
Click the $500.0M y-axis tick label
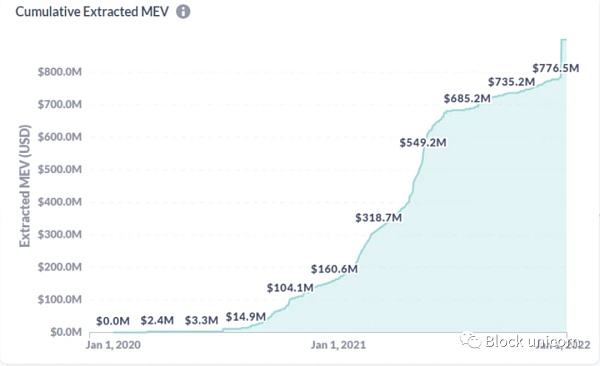click(60, 169)
